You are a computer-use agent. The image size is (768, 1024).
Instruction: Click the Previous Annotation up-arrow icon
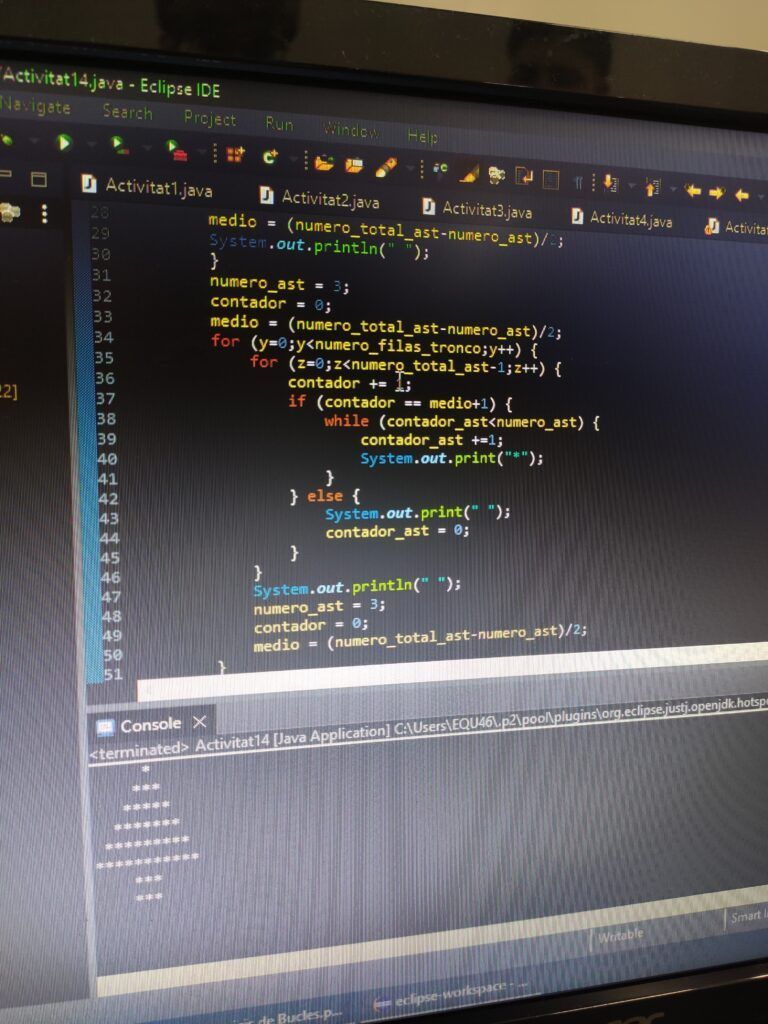652,187
